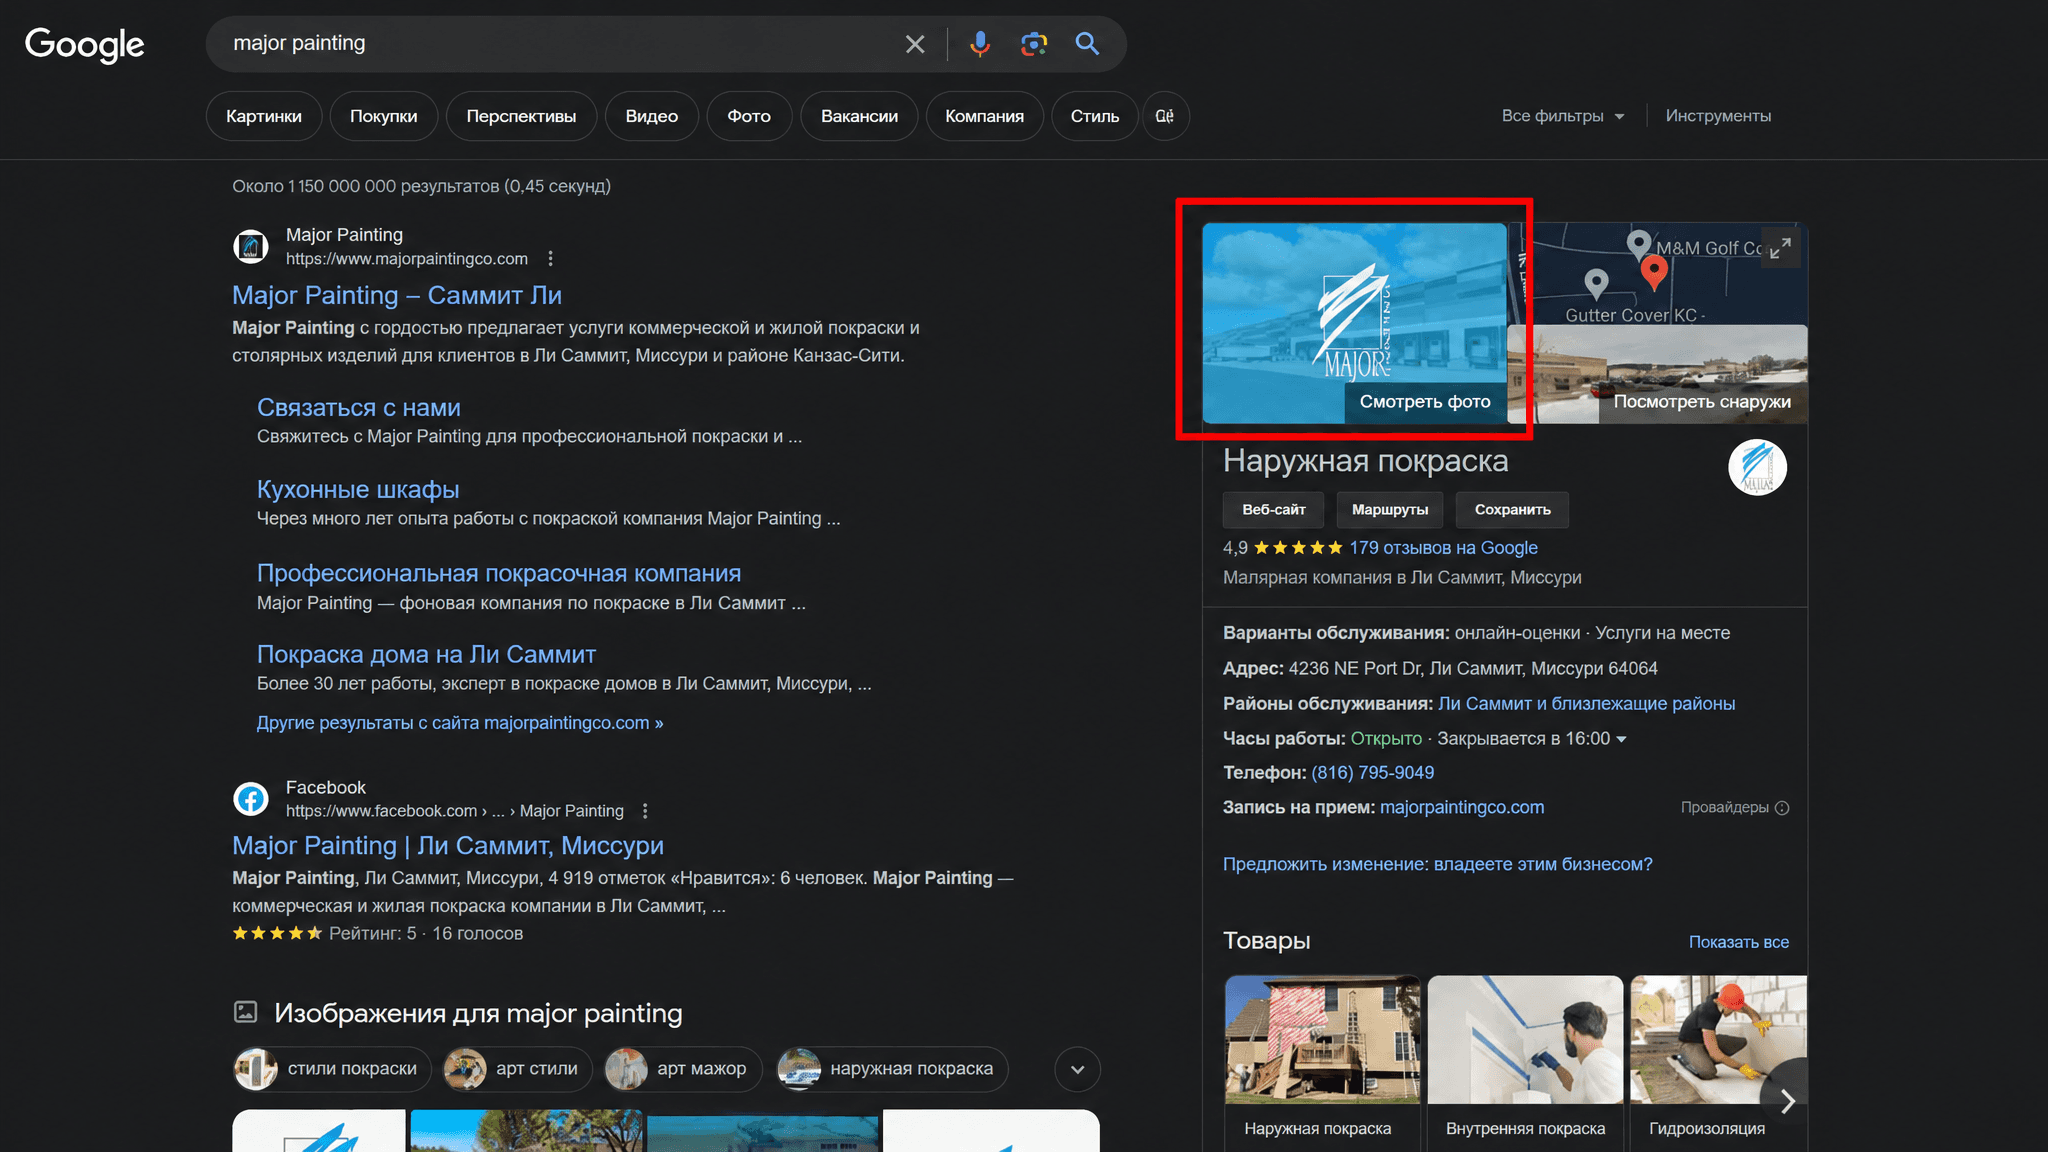Image resolution: width=2048 pixels, height=1152 pixels.
Task: Expand image filter chips with the chevron button
Action: pyautogui.click(x=1077, y=1069)
